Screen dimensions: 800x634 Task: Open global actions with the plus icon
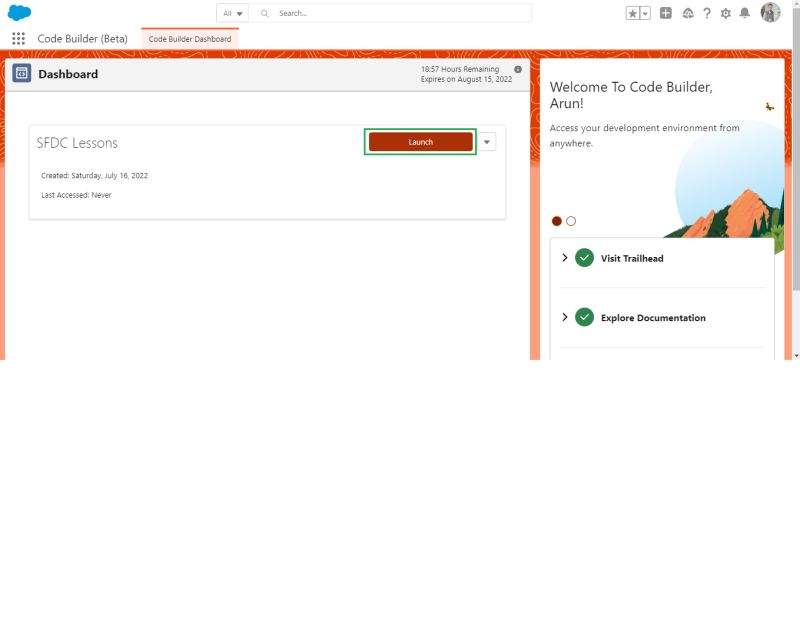click(x=666, y=13)
